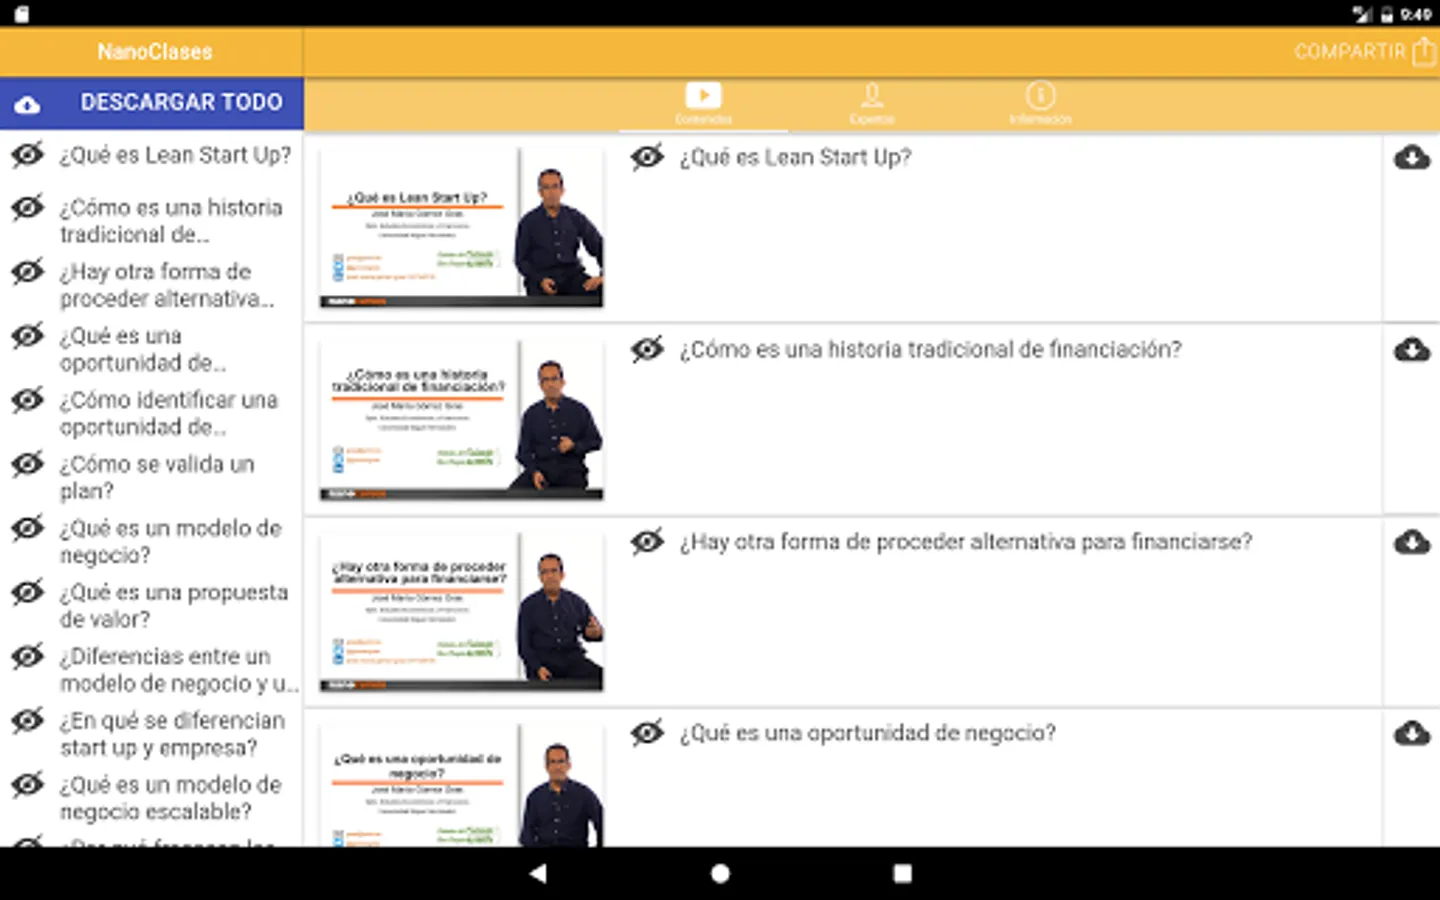Download the '¿Qué es Lean Start Up?' video

click(1411, 157)
